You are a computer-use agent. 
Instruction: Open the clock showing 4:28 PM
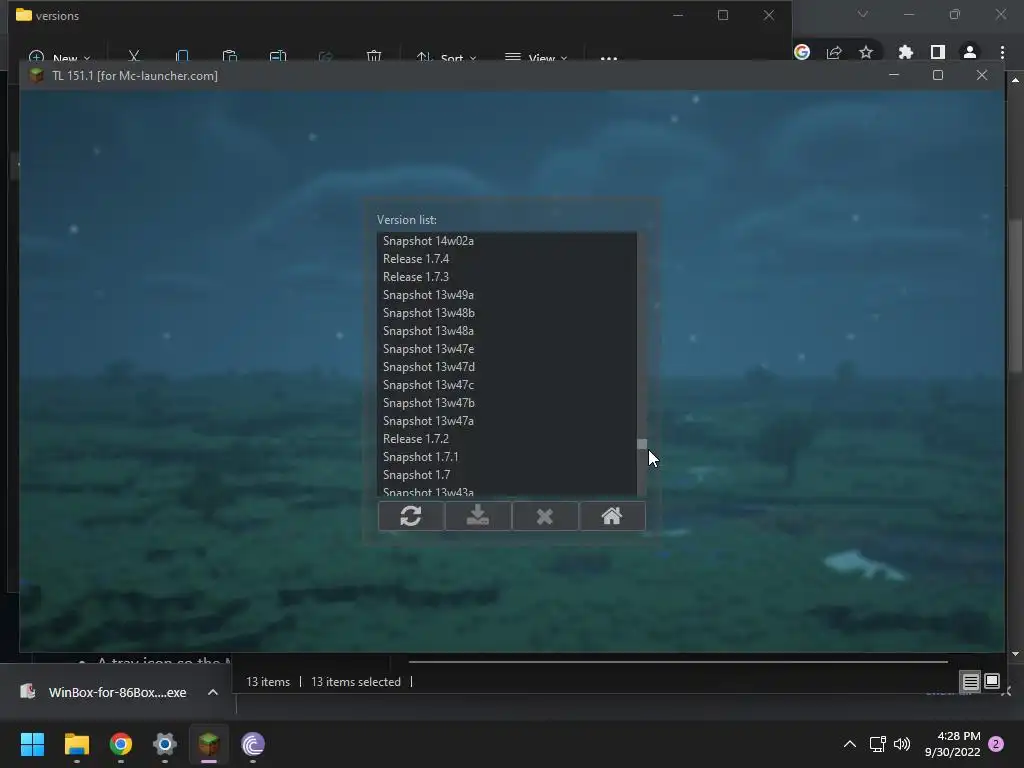point(952,744)
